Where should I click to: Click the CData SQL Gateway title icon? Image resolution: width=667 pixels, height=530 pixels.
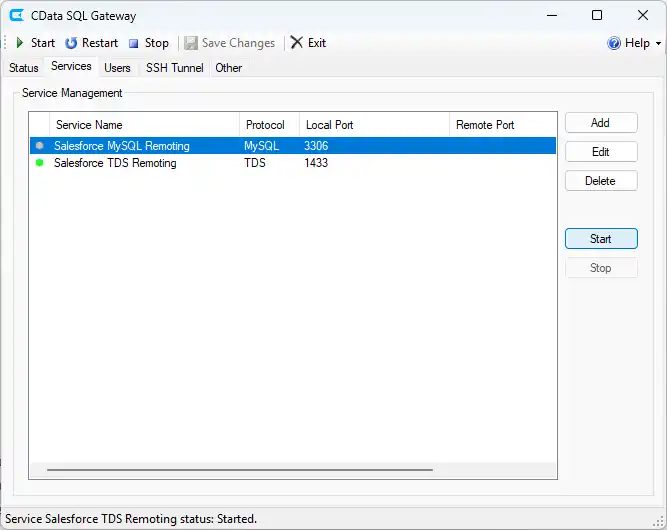17,16
